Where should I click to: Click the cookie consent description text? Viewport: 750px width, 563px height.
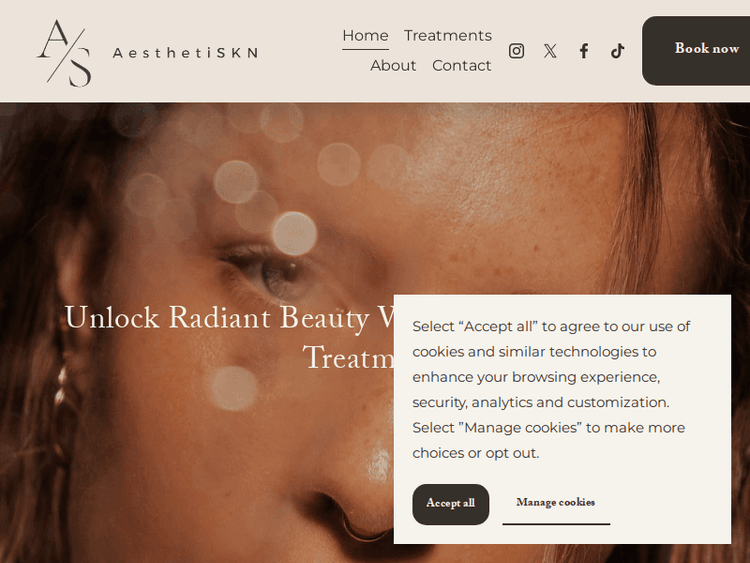(x=551, y=389)
